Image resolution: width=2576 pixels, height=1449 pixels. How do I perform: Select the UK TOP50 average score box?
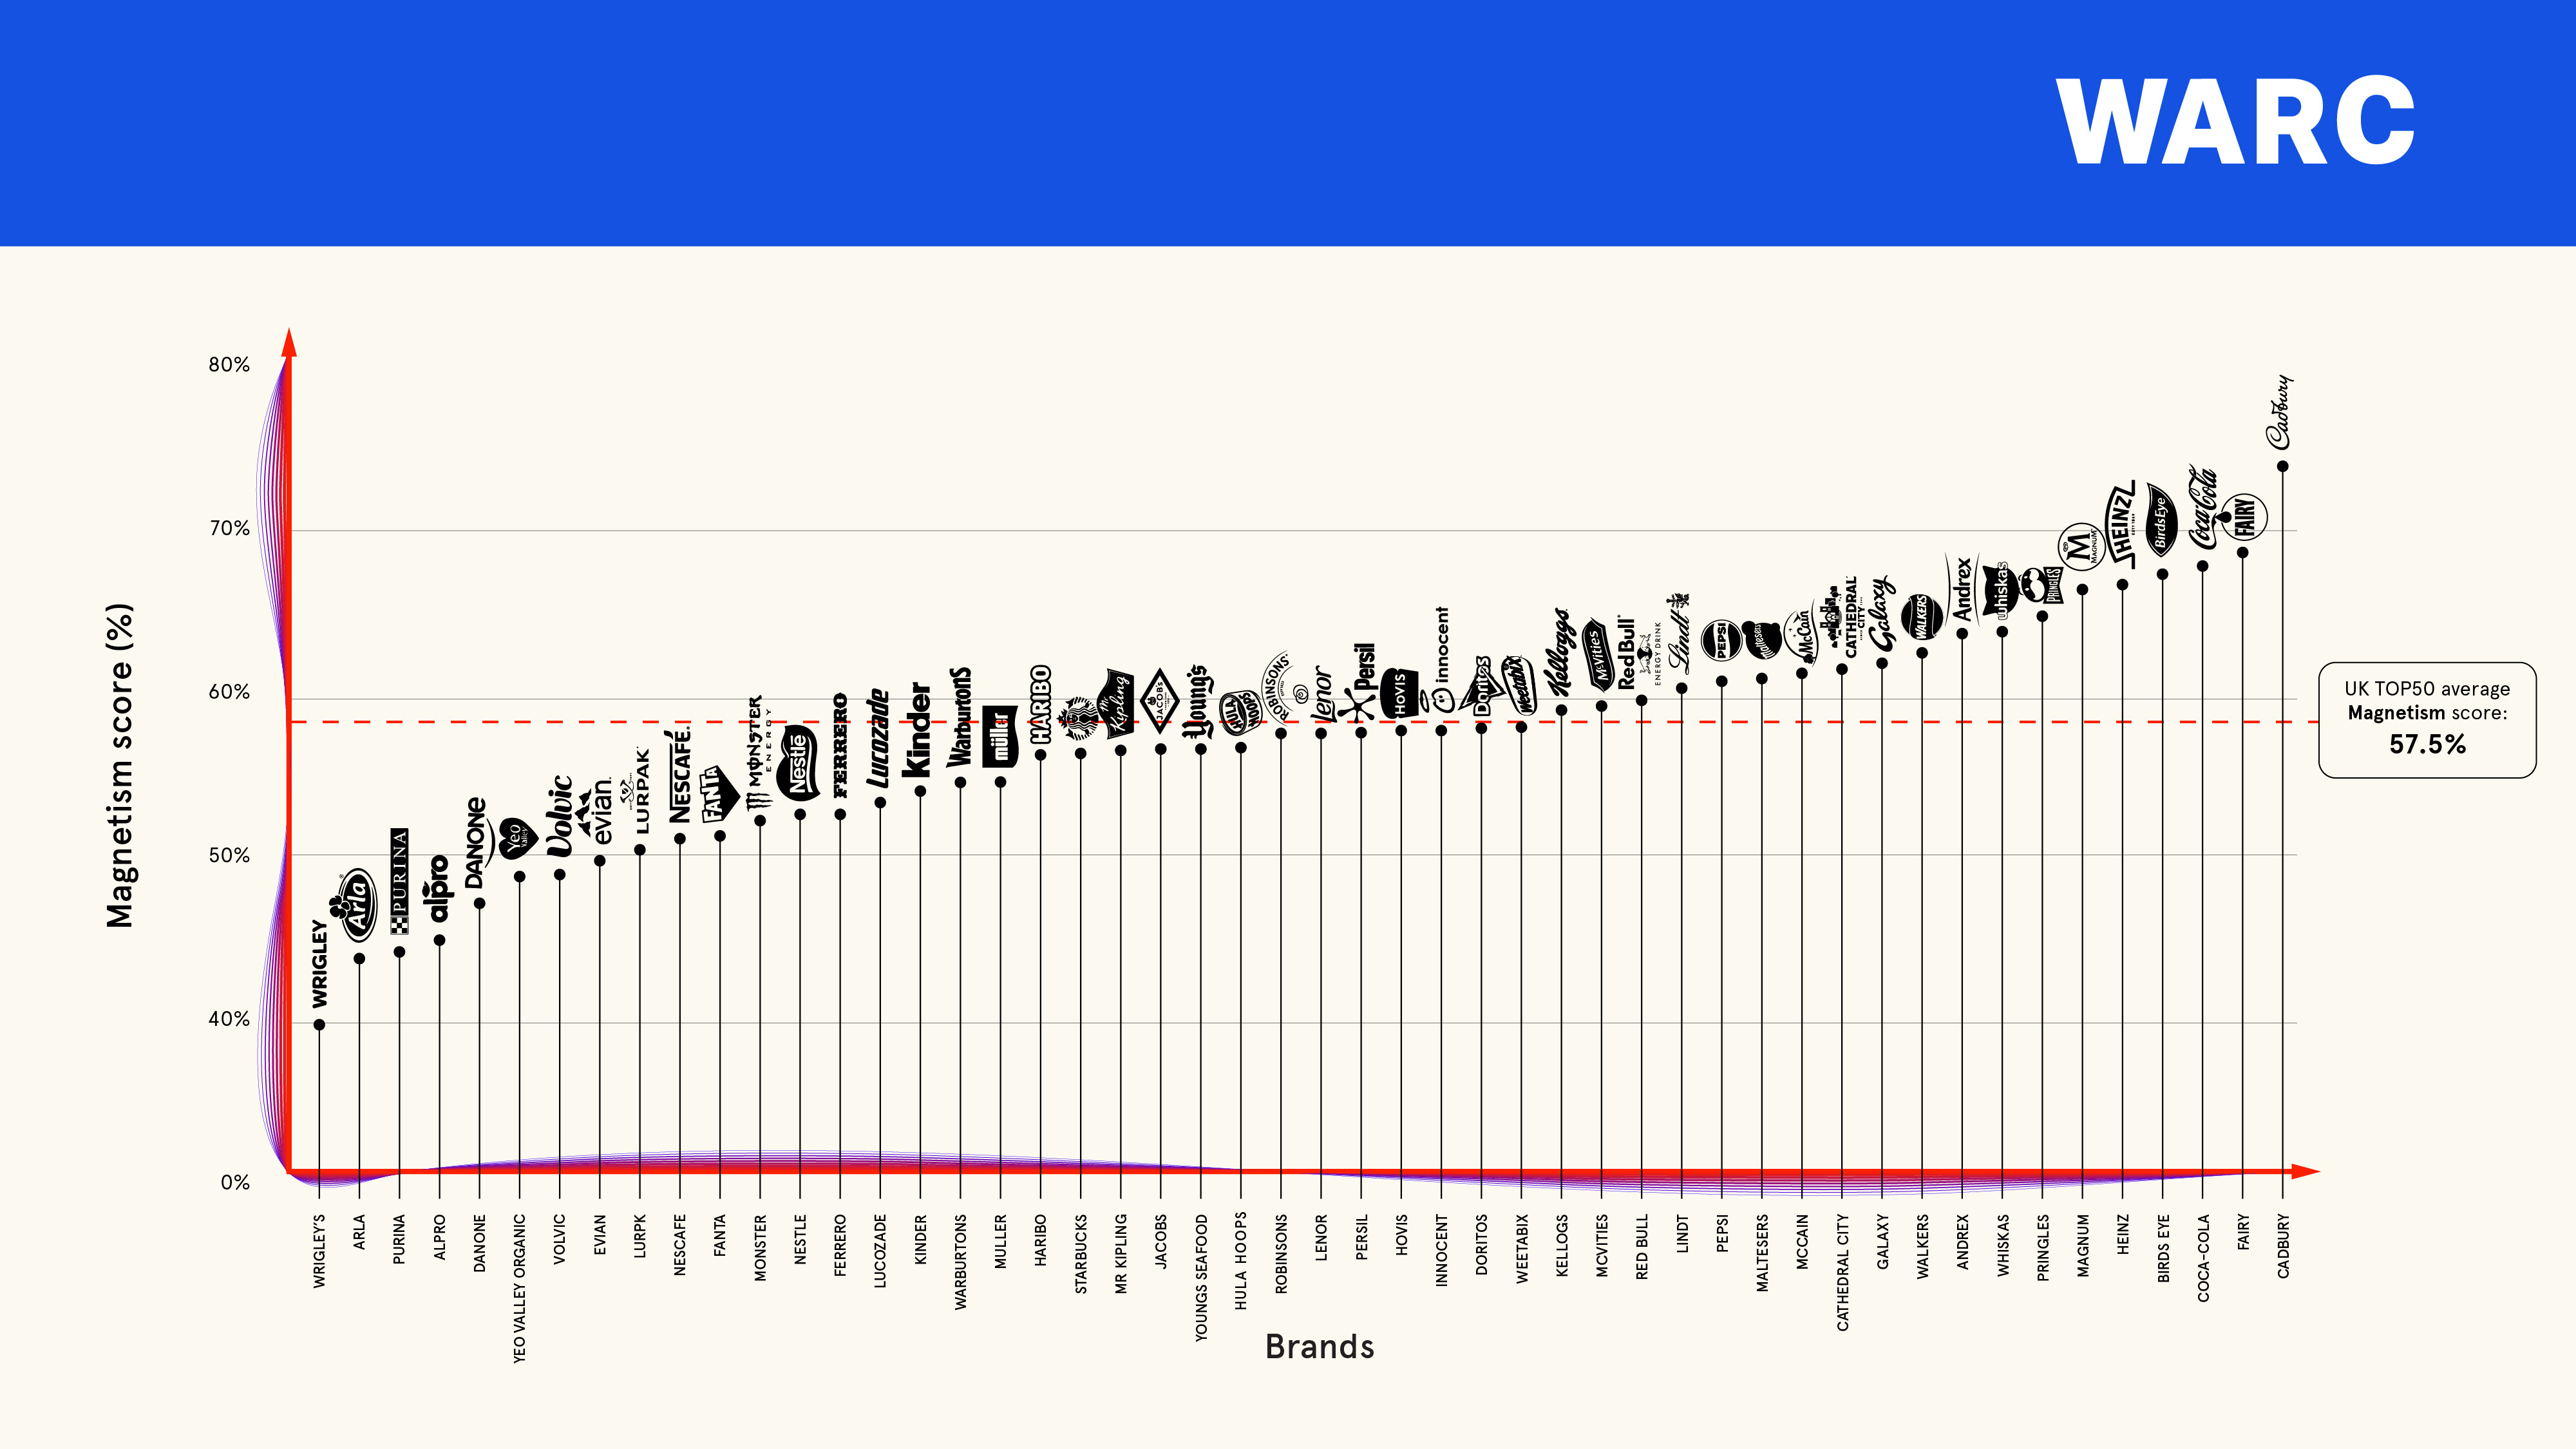pyautogui.click(x=2427, y=719)
